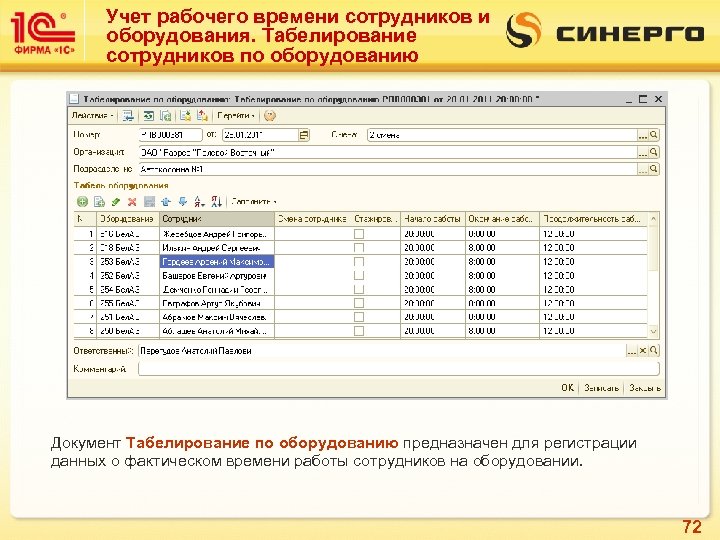Click the magnifier open button for Подразделение

653,169
